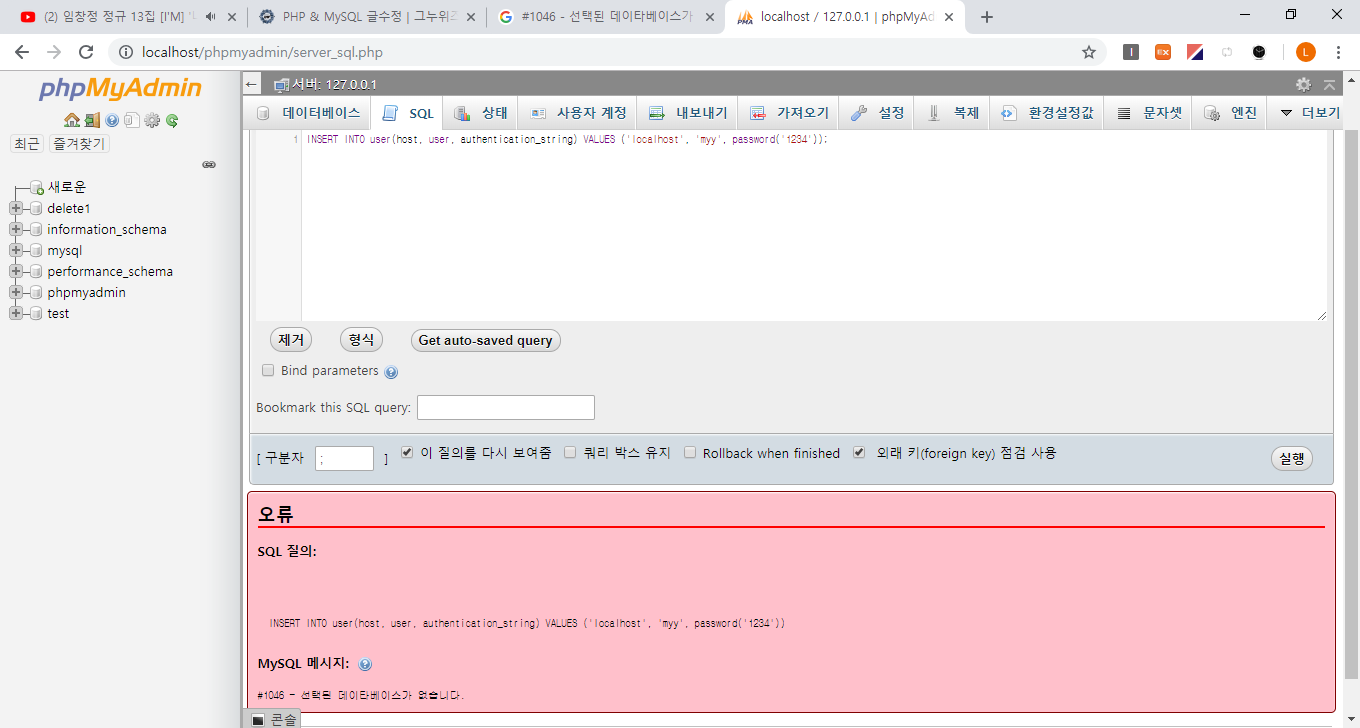This screenshot has height=728, width=1360.
Task: Open the 내보내기 export tab
Action: pos(688,113)
